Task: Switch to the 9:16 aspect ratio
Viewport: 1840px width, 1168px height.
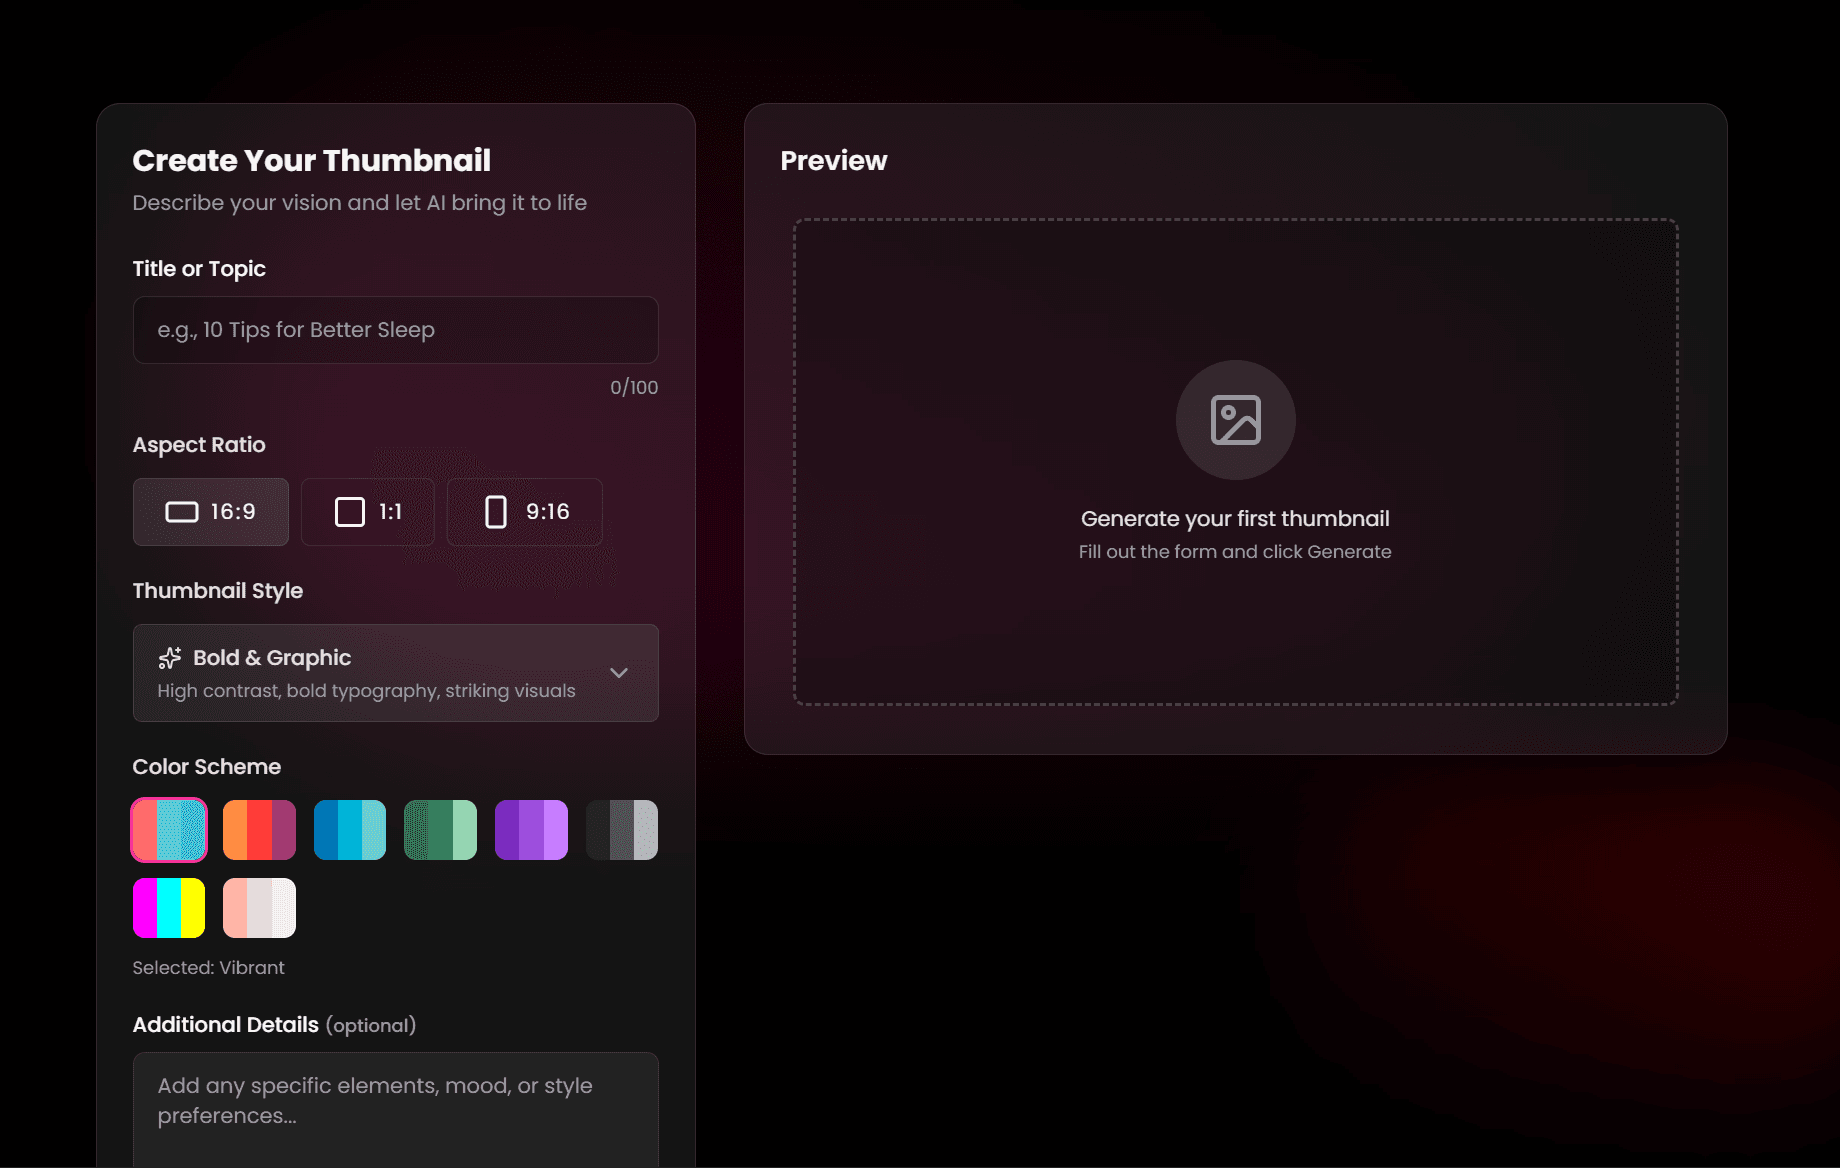Action: 524,512
